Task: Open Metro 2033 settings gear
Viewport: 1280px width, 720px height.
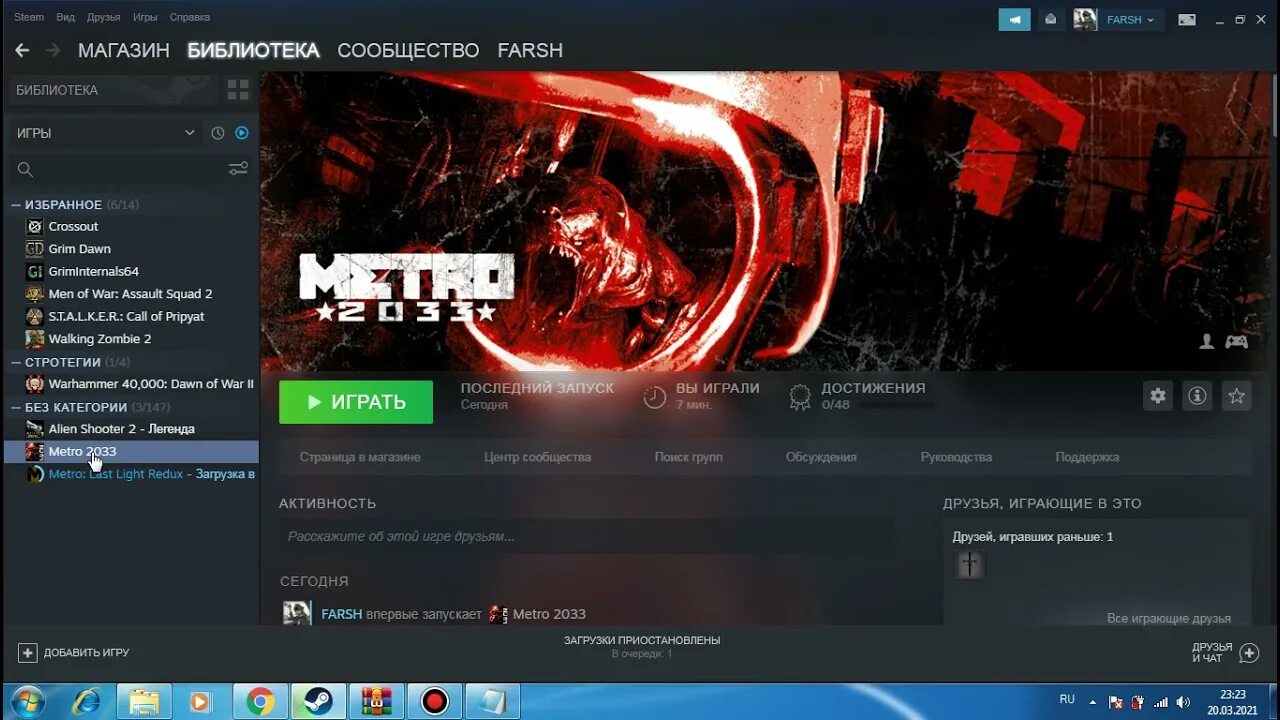Action: click(x=1158, y=396)
